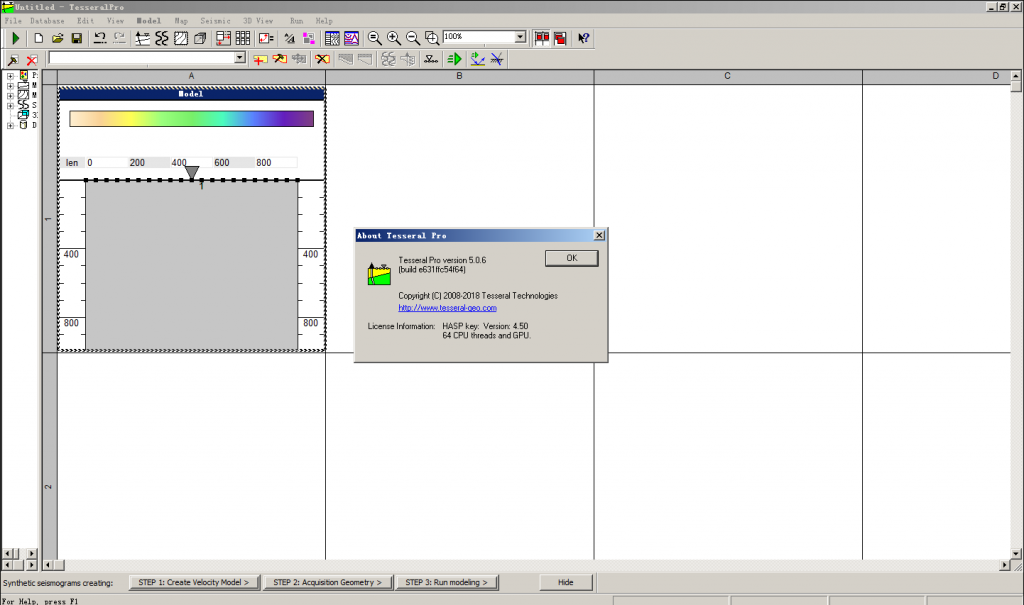
Task: Toggle the red framed window toolbar button
Action: (x=560, y=39)
